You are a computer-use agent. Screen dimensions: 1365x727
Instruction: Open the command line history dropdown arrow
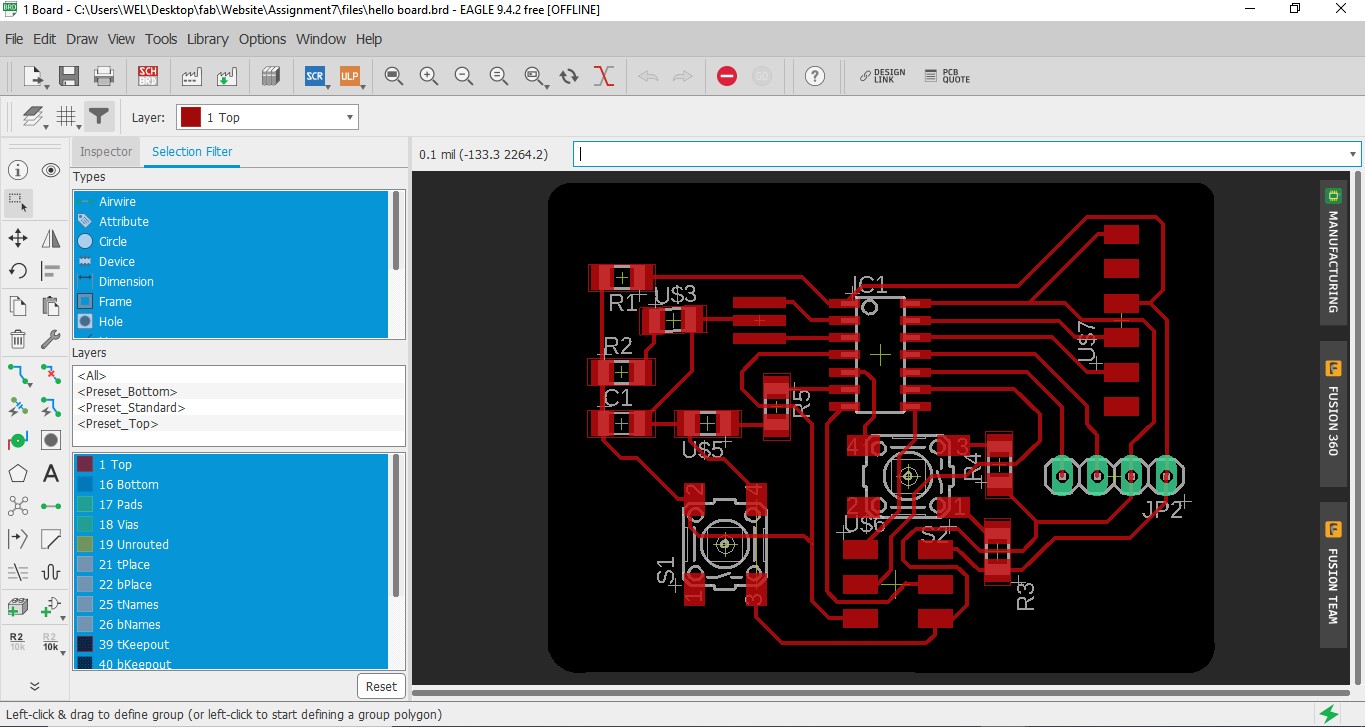tap(1353, 154)
